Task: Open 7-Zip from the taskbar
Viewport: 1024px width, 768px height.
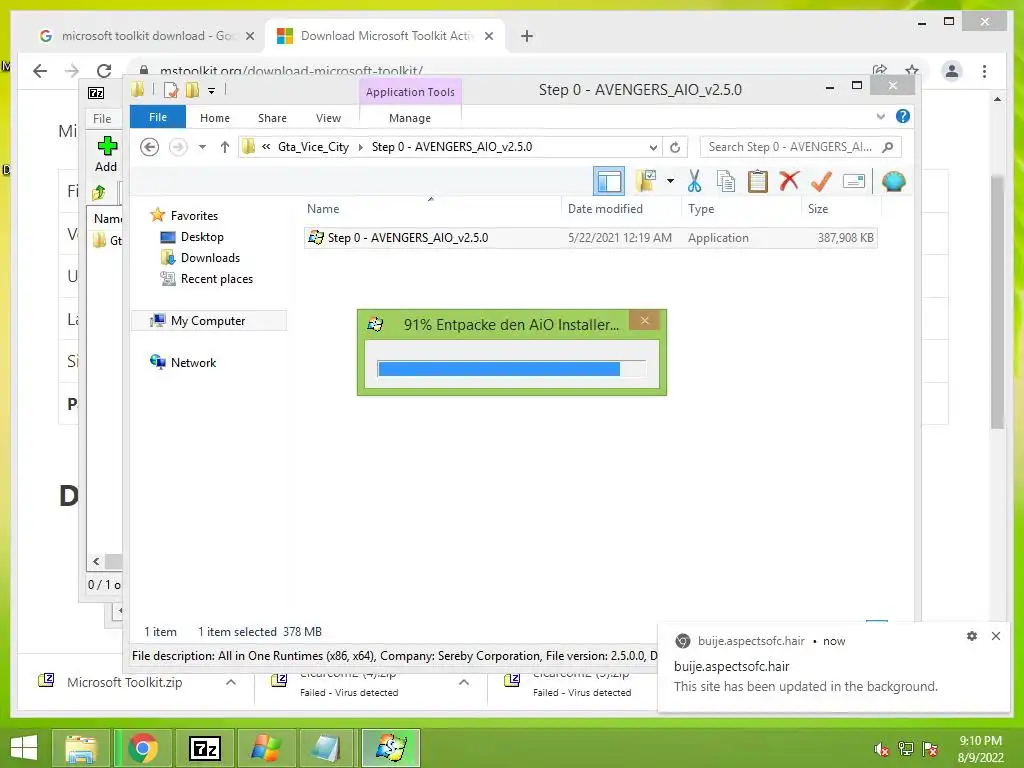Action: click(204, 748)
